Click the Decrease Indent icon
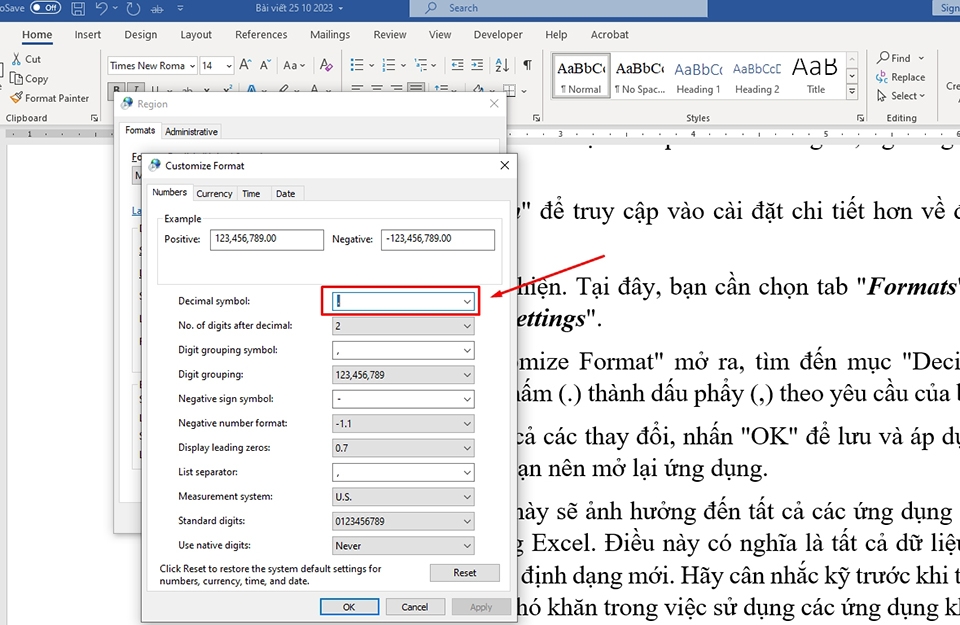This screenshot has width=960, height=625. (457, 65)
